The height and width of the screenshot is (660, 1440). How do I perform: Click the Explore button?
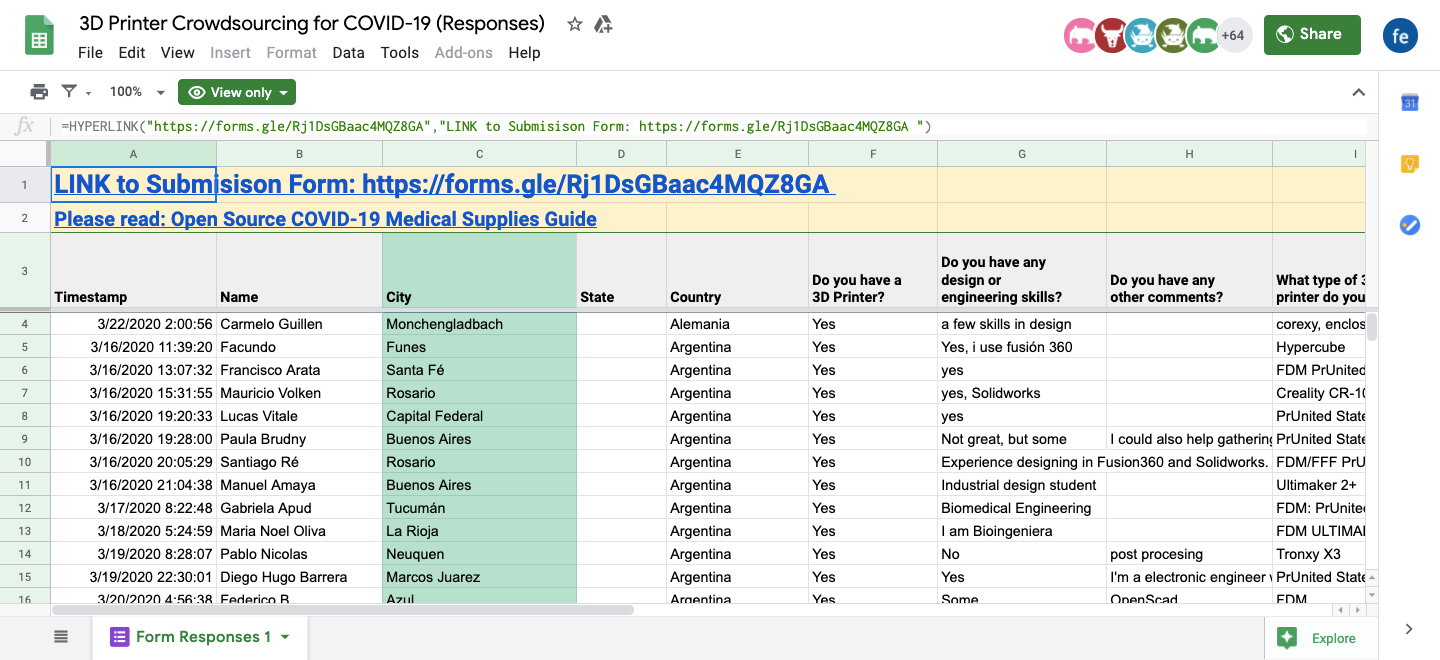1320,638
